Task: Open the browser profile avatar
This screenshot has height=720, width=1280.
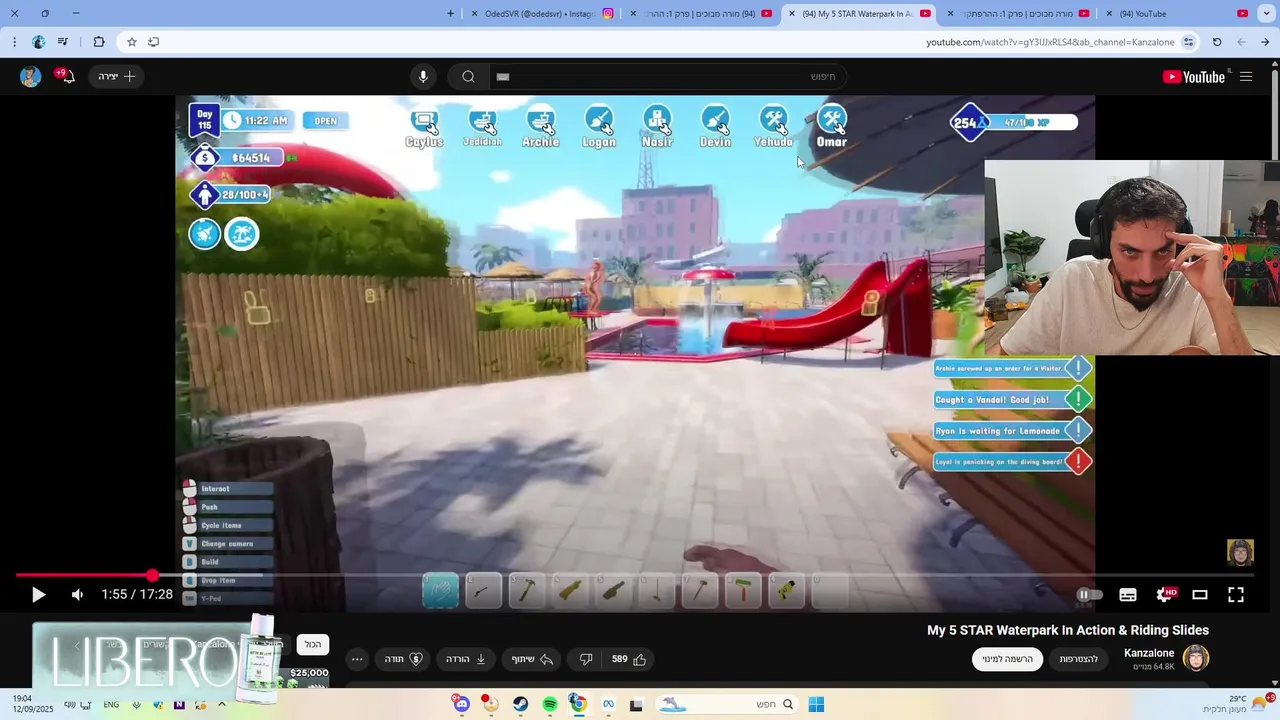Action: [x=38, y=42]
